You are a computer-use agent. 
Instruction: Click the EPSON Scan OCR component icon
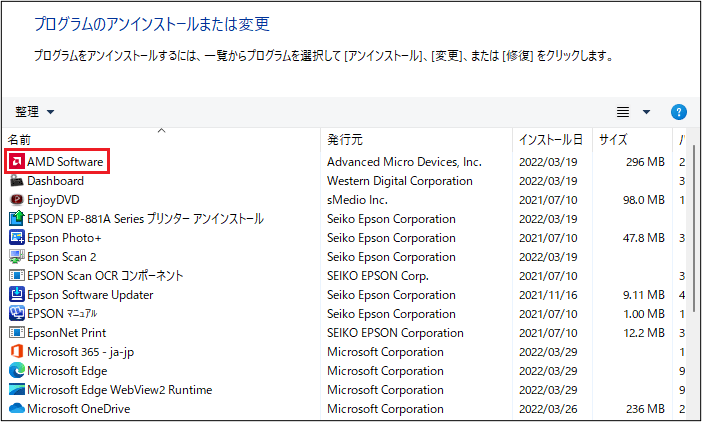pos(17,276)
